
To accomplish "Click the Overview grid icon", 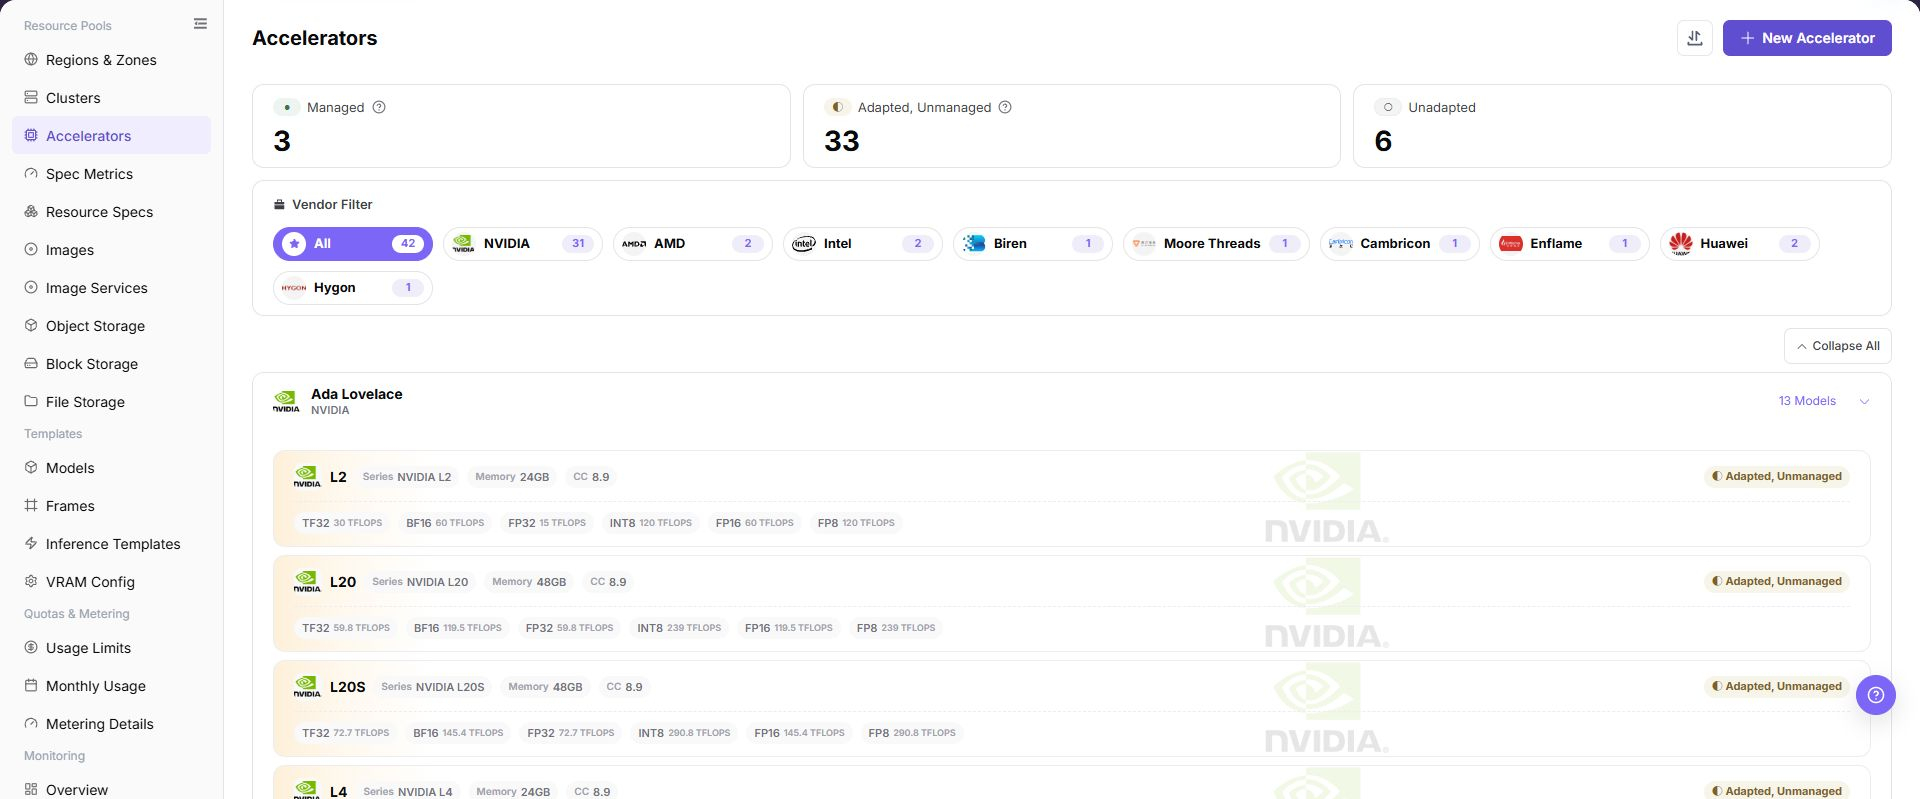I will [31, 790].
